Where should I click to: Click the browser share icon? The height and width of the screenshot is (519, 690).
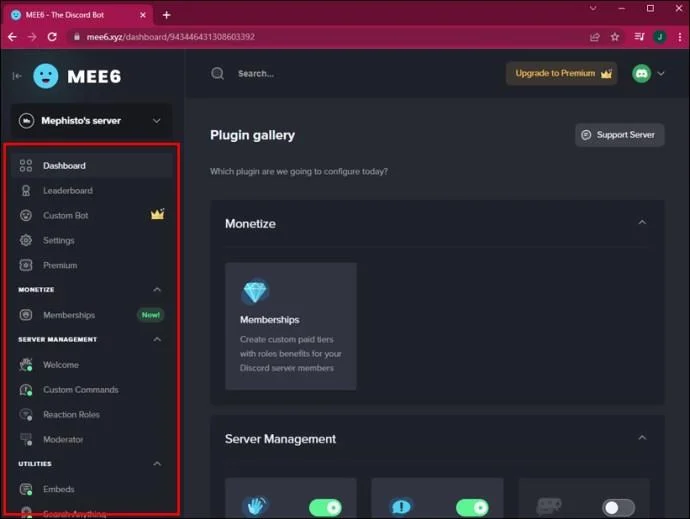(x=595, y=37)
